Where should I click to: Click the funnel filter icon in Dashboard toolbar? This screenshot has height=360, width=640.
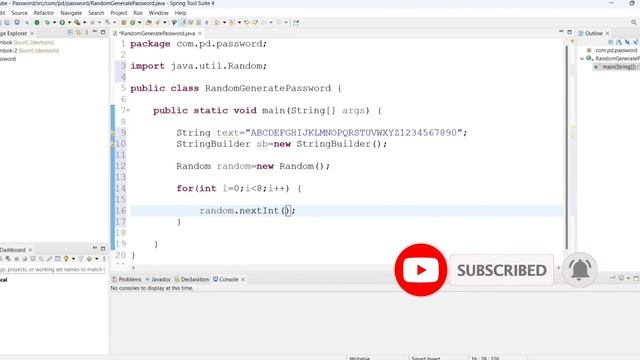coord(81,259)
